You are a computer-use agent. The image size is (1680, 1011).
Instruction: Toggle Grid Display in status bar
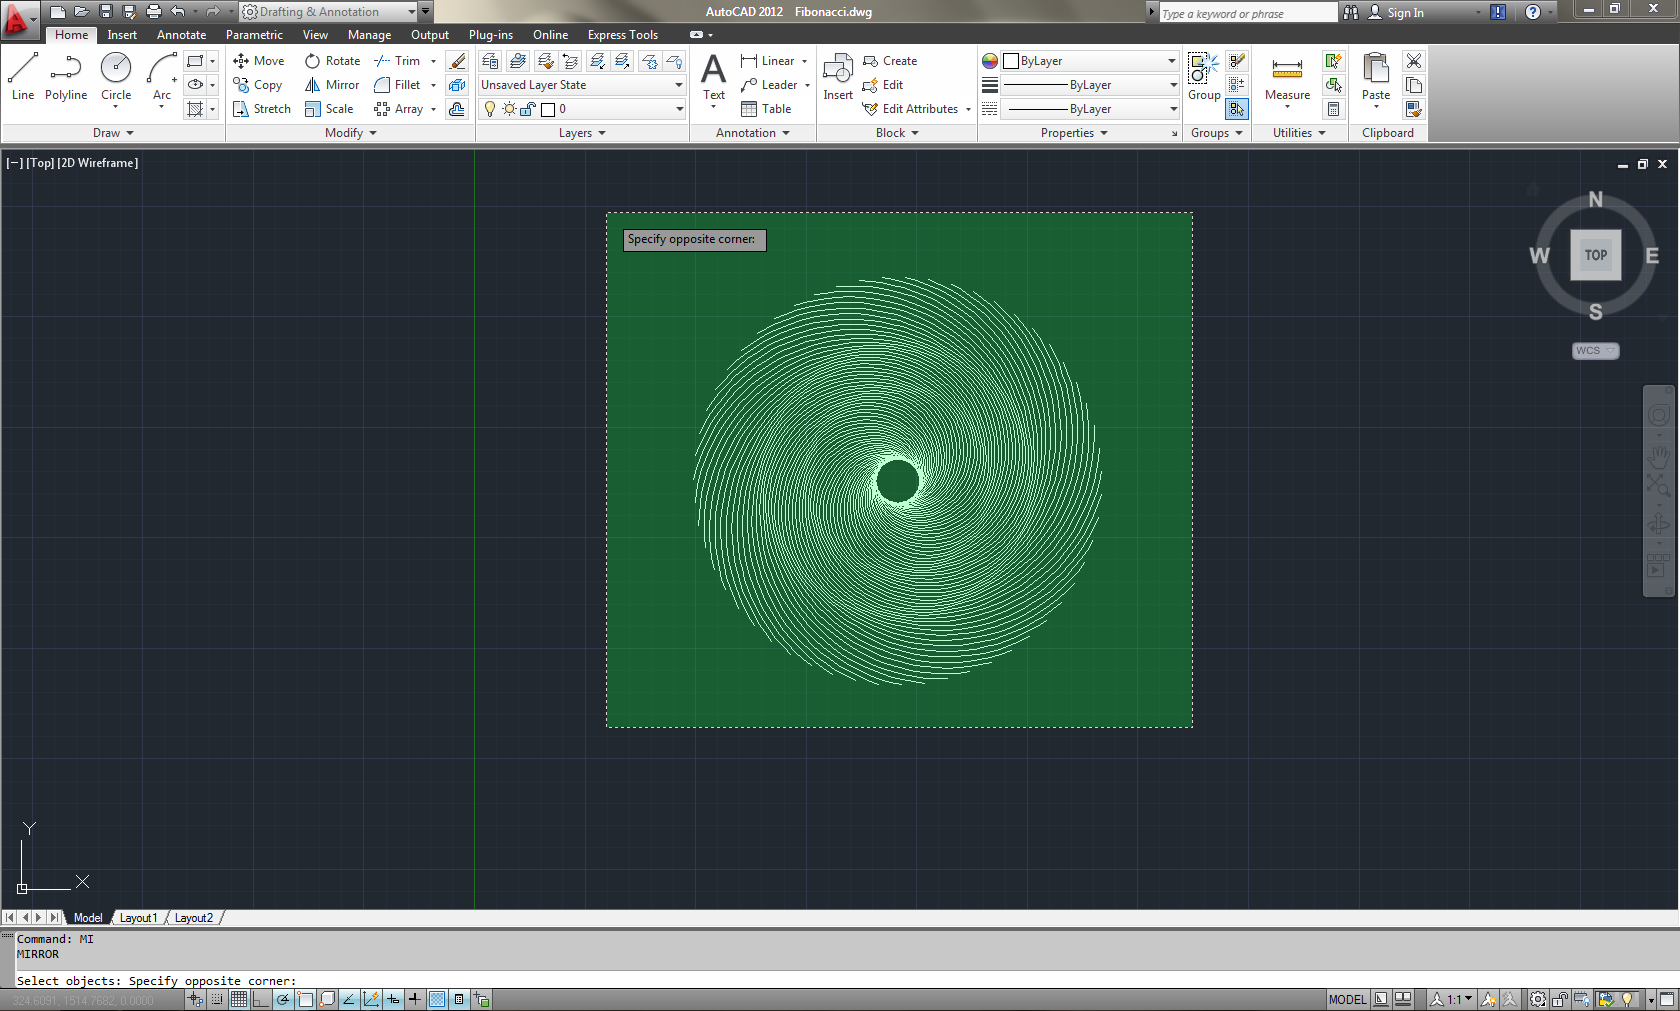tap(239, 999)
